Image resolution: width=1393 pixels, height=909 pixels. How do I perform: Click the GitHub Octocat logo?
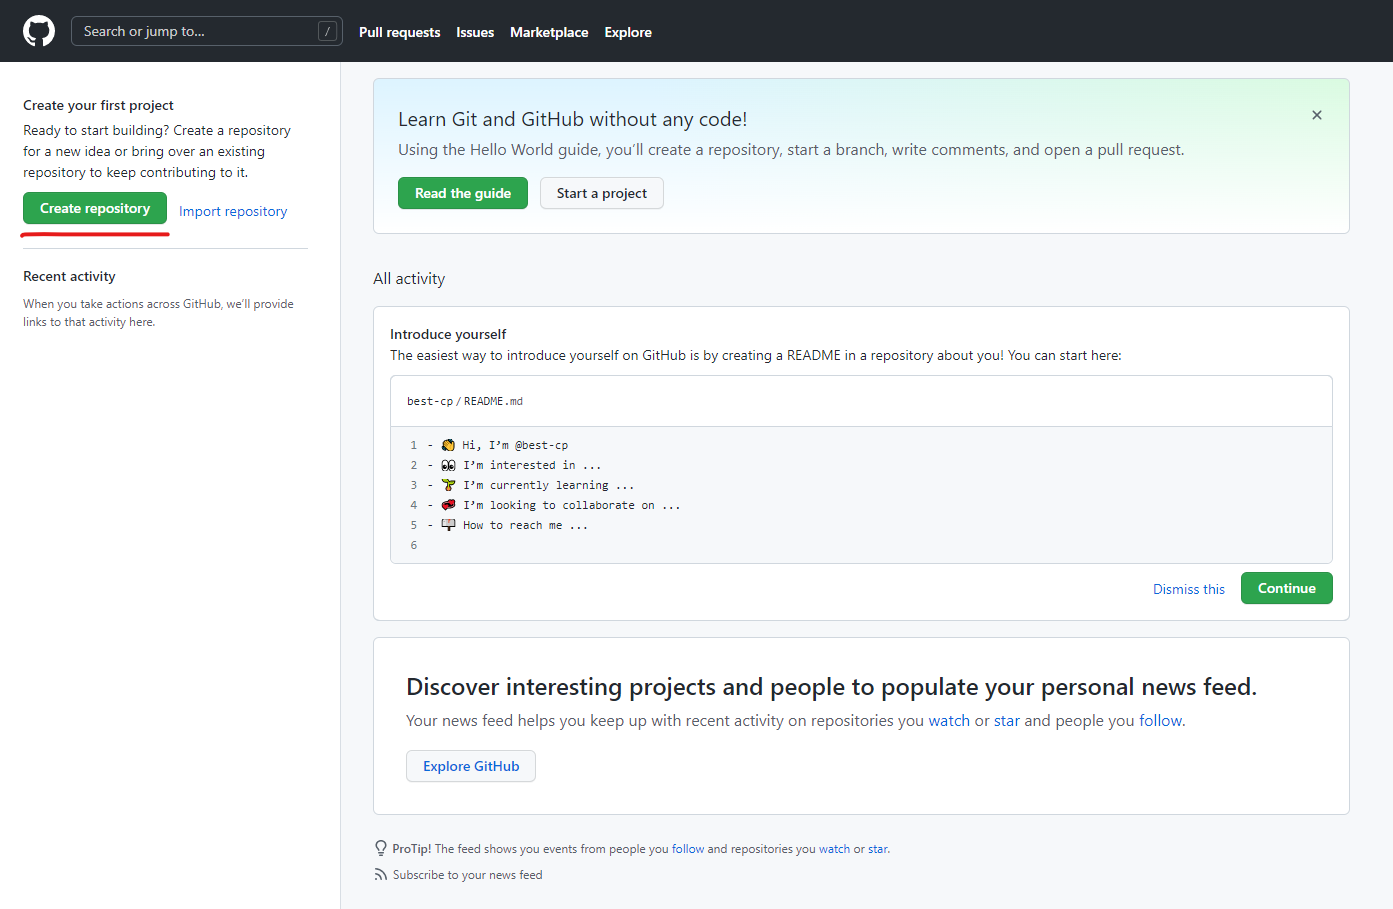[39, 31]
